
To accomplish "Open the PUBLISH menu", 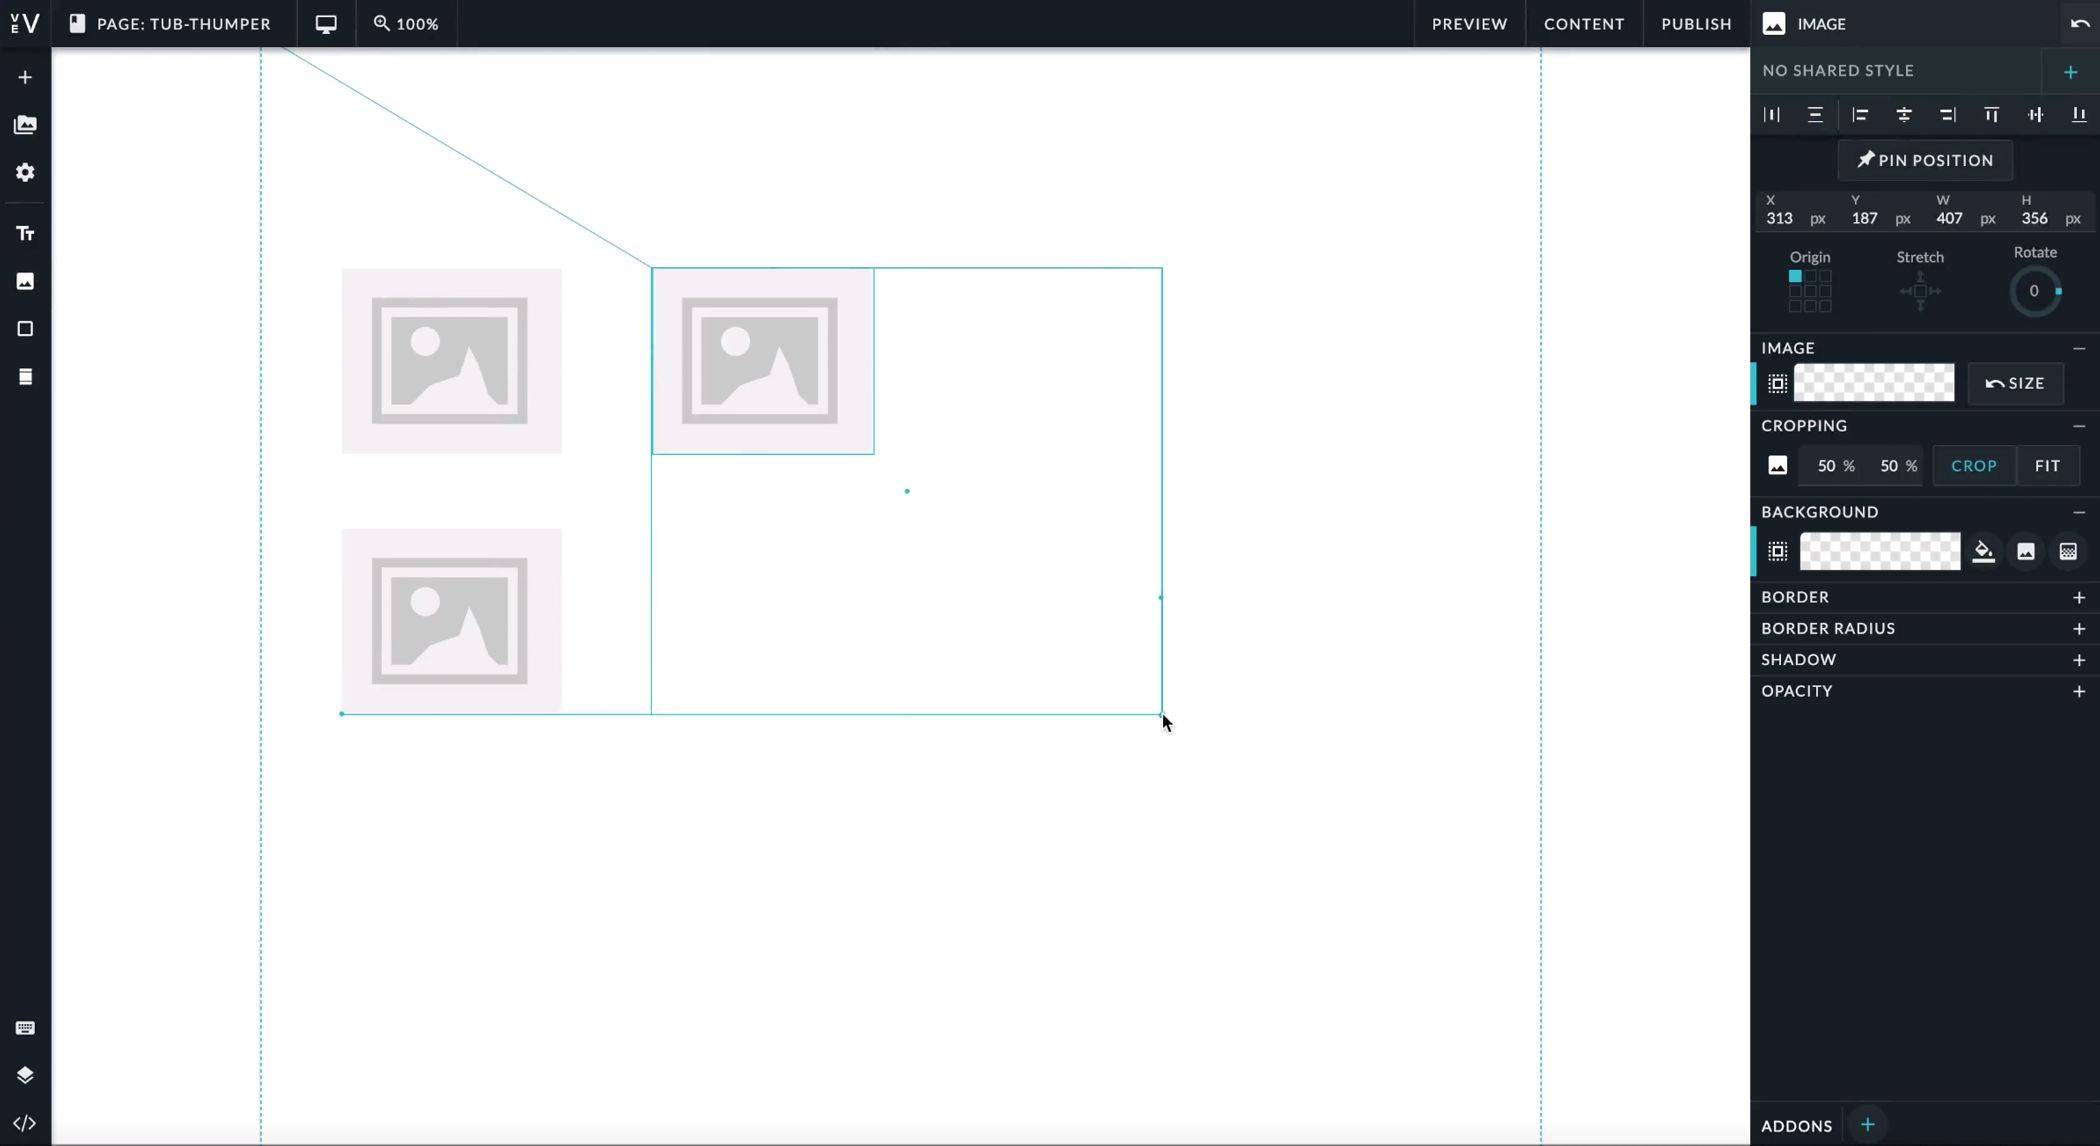I will 1696,24.
